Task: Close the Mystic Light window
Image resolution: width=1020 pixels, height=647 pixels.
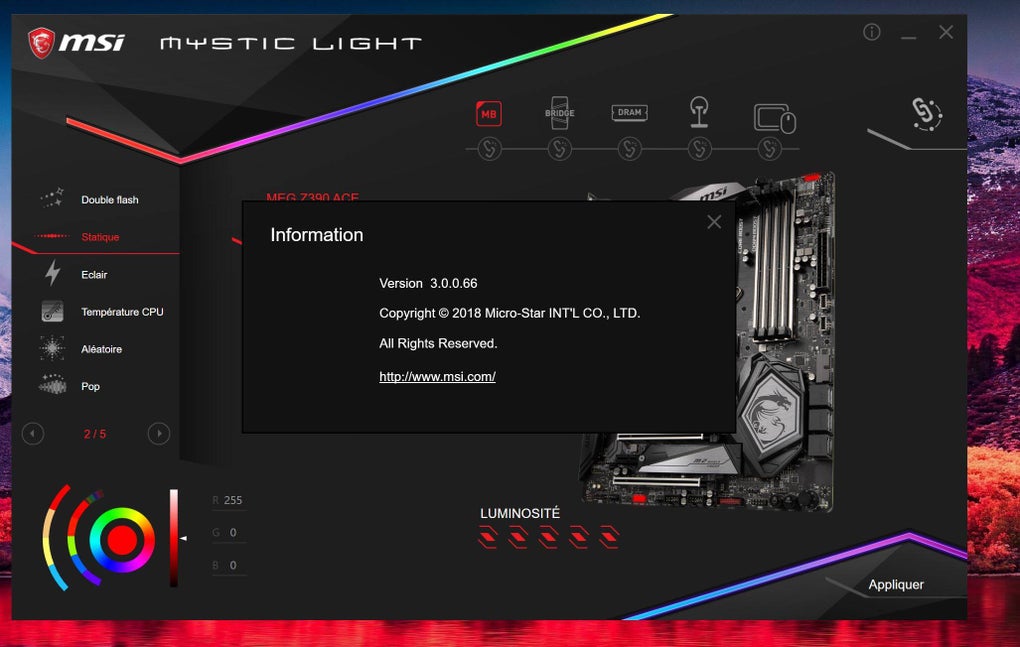Action: click(946, 32)
